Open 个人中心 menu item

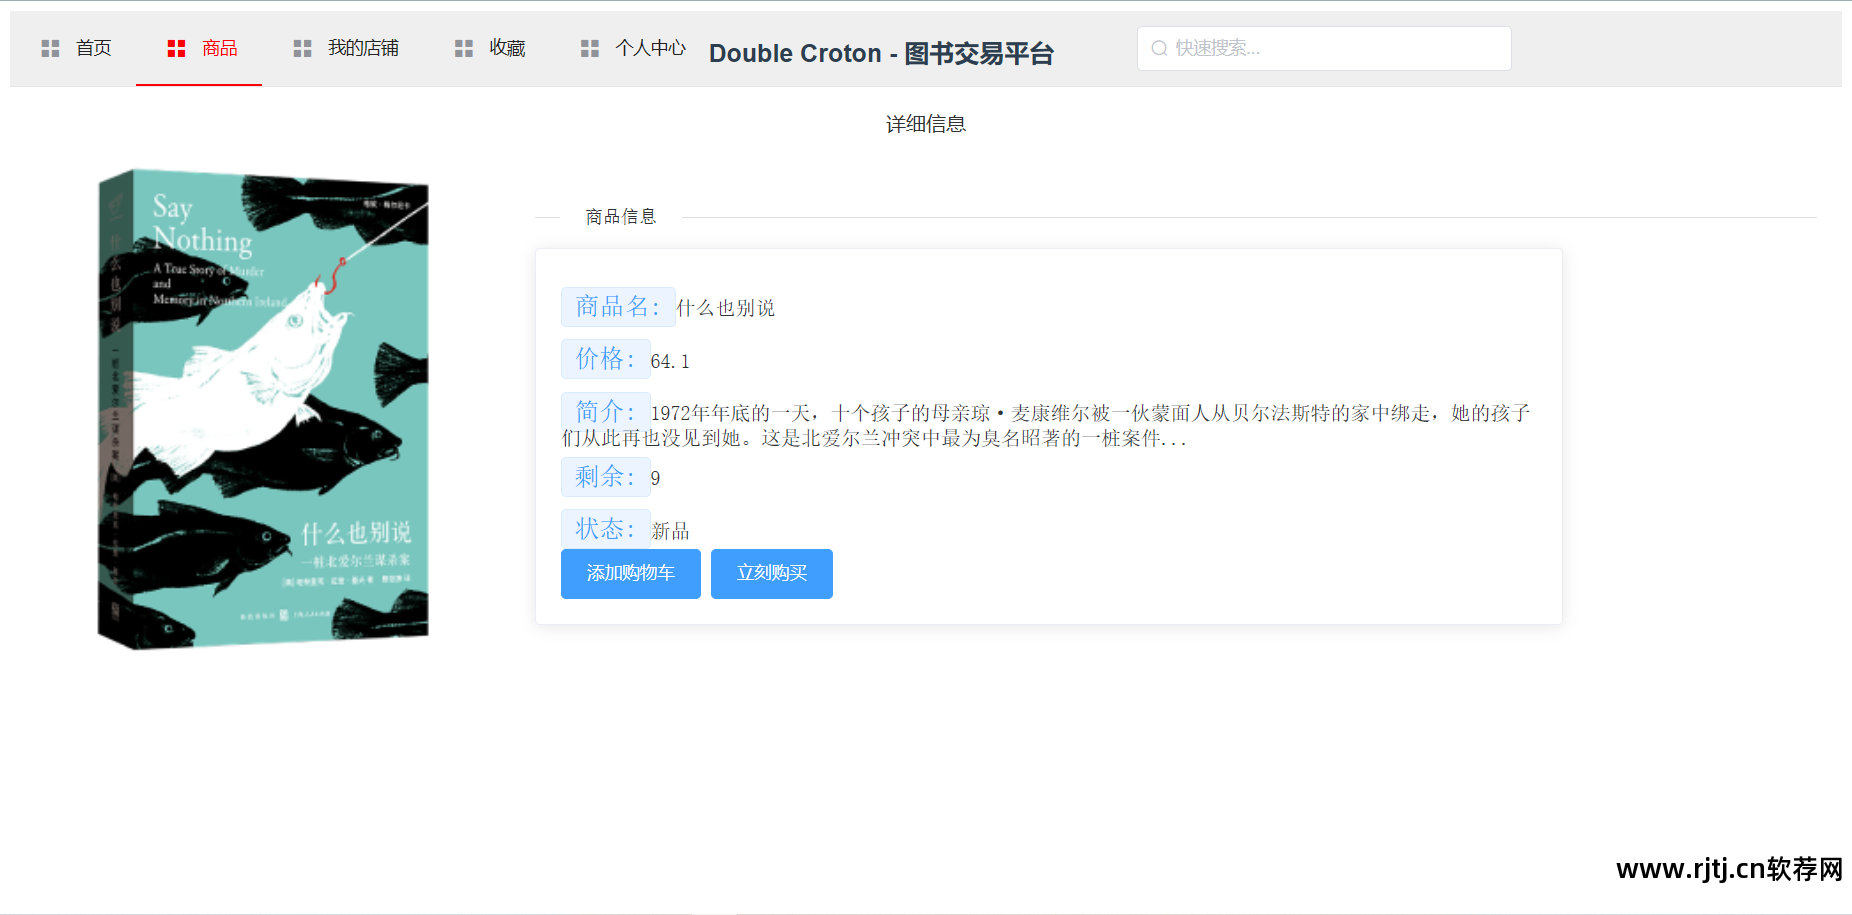(x=630, y=48)
